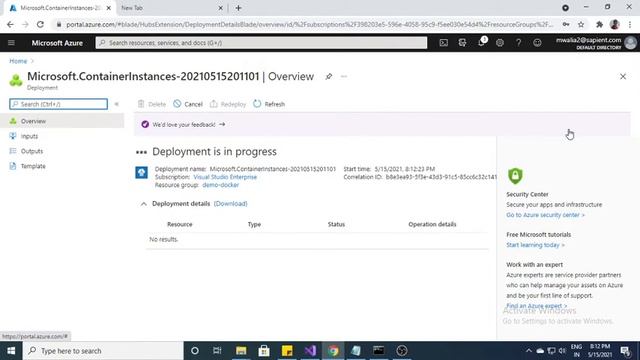
Task: Open a new browser tab with plus
Action: [x=238, y=8]
